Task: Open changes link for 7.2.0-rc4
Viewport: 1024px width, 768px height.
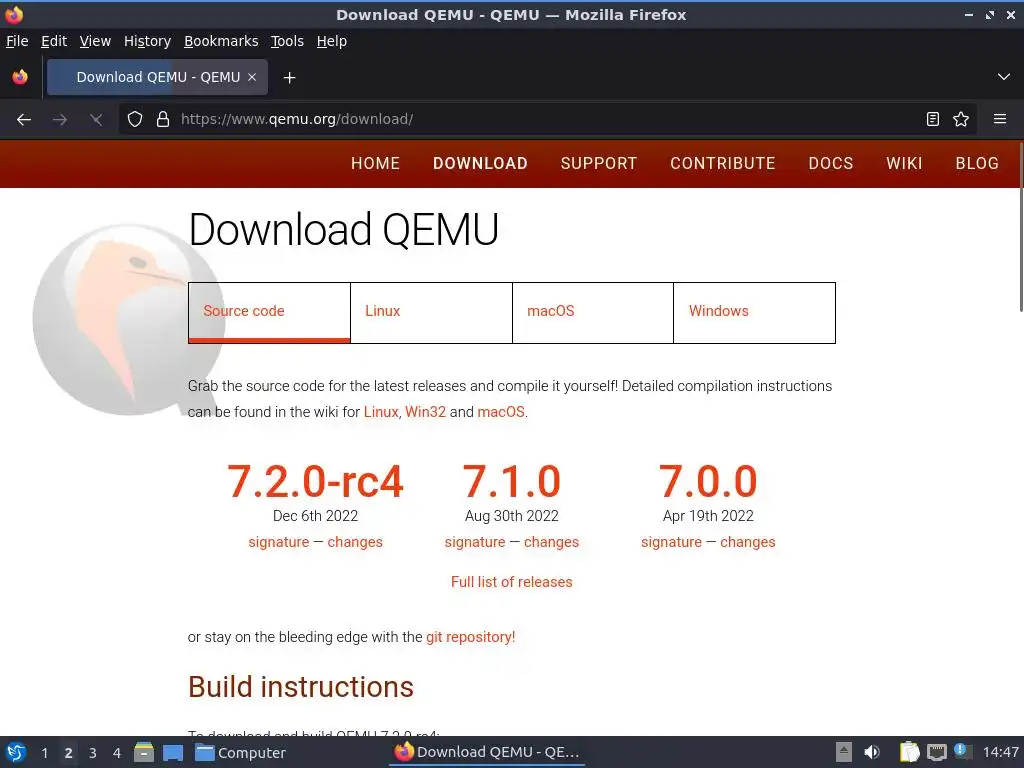Action: coord(355,542)
